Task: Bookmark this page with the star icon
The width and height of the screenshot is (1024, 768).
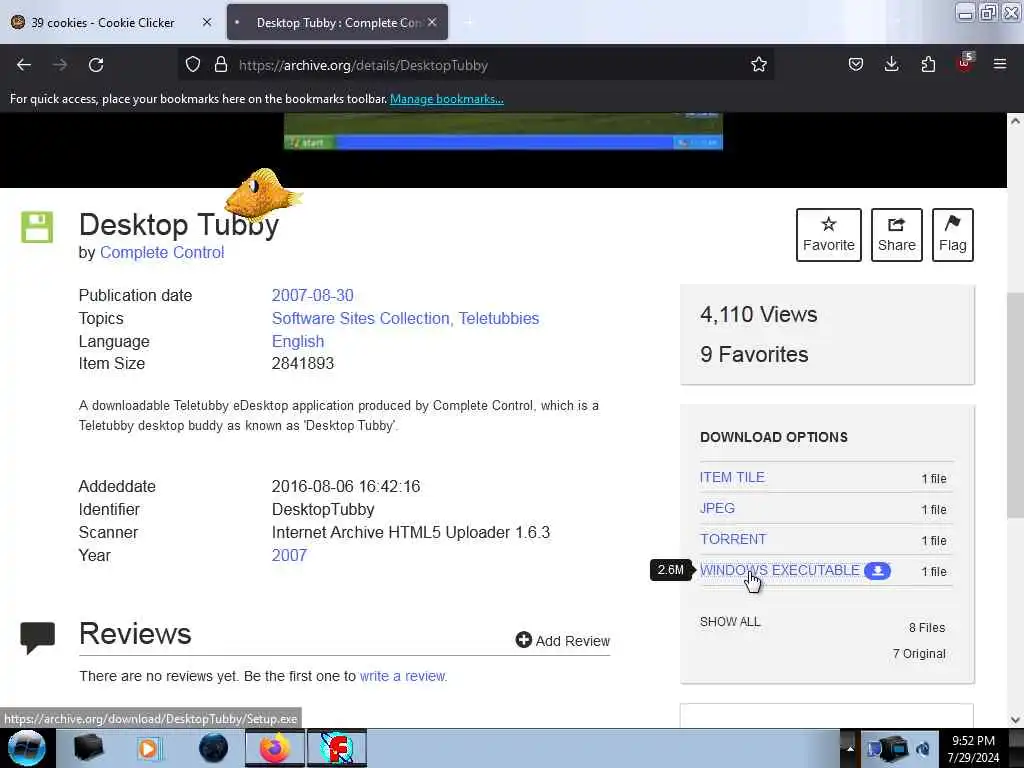Action: (x=758, y=65)
